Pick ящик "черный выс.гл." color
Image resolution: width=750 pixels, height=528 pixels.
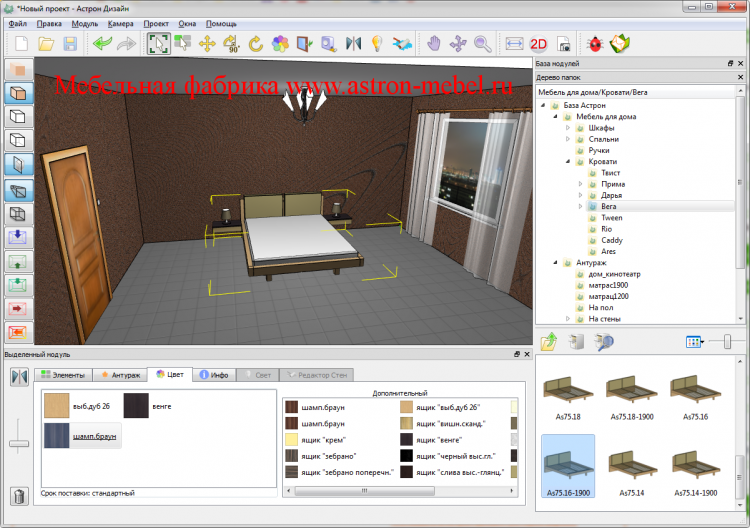click(x=448, y=456)
